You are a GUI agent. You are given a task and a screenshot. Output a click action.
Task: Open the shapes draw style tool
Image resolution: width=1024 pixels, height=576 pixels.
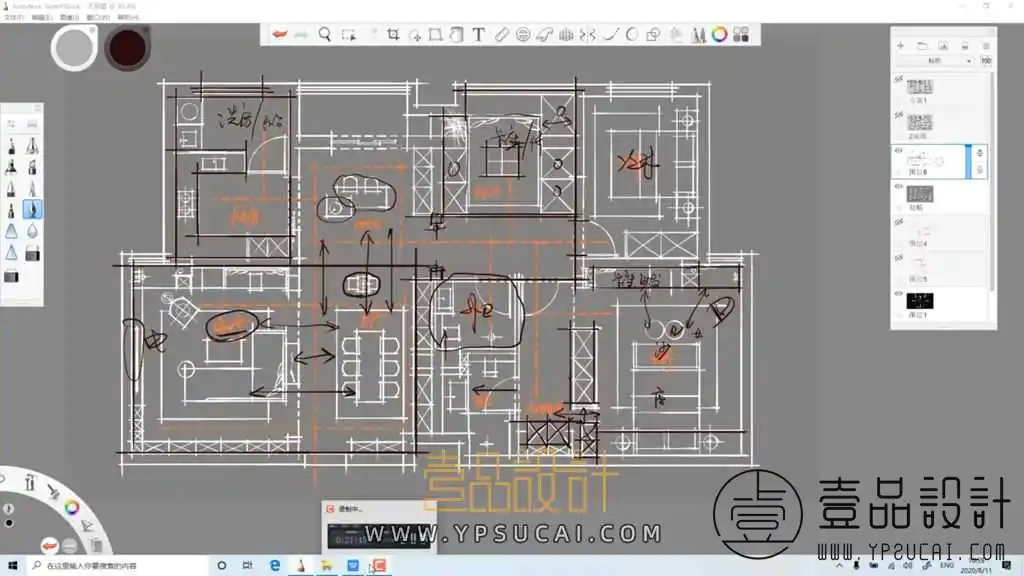[653, 35]
